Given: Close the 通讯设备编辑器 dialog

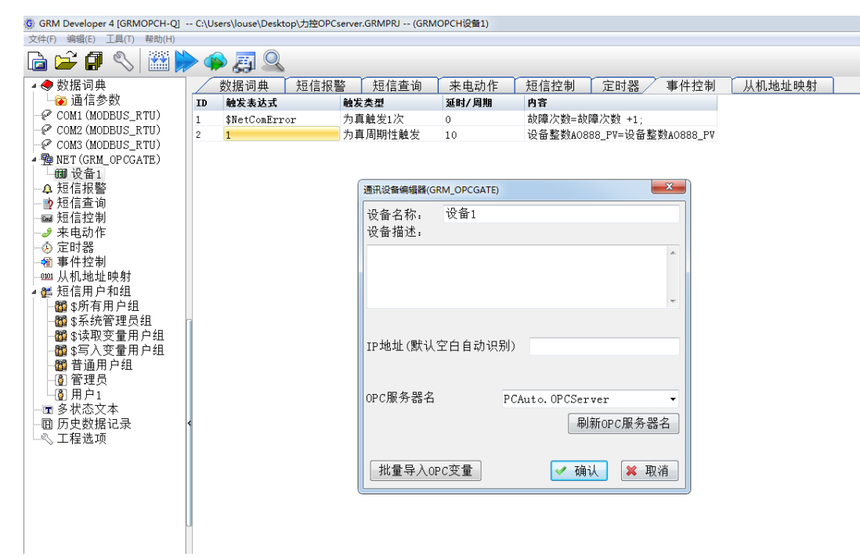Looking at the screenshot, I should [x=669, y=187].
